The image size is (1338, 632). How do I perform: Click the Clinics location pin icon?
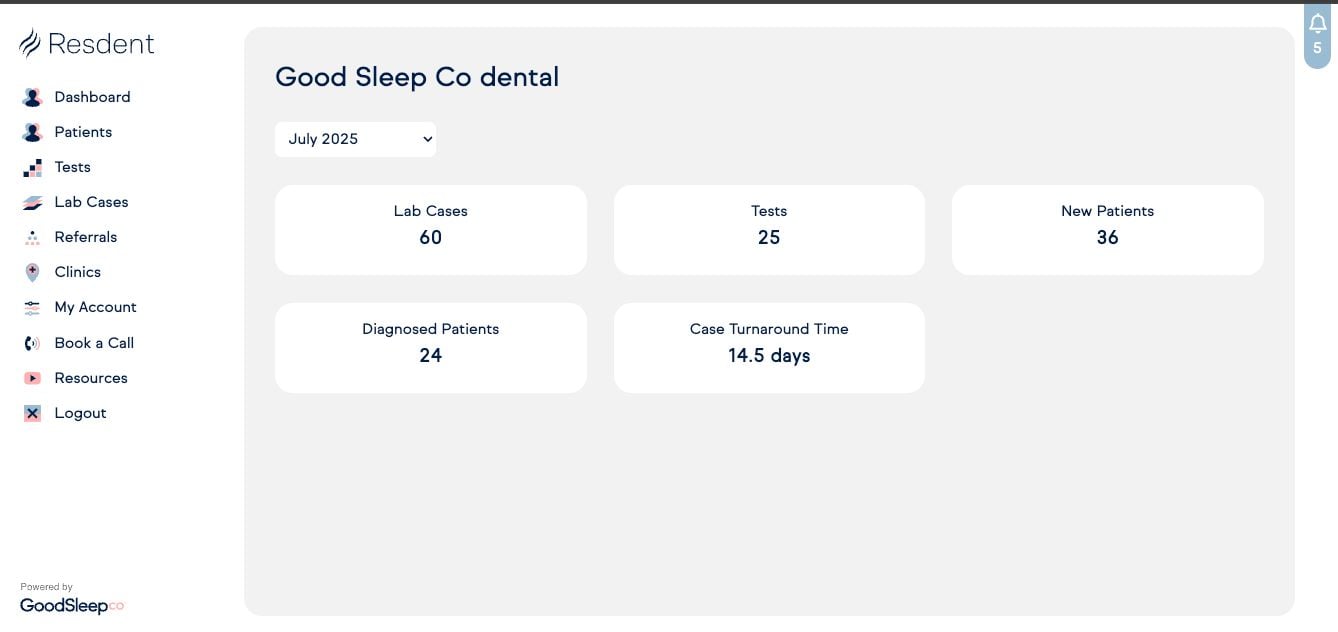[32, 272]
